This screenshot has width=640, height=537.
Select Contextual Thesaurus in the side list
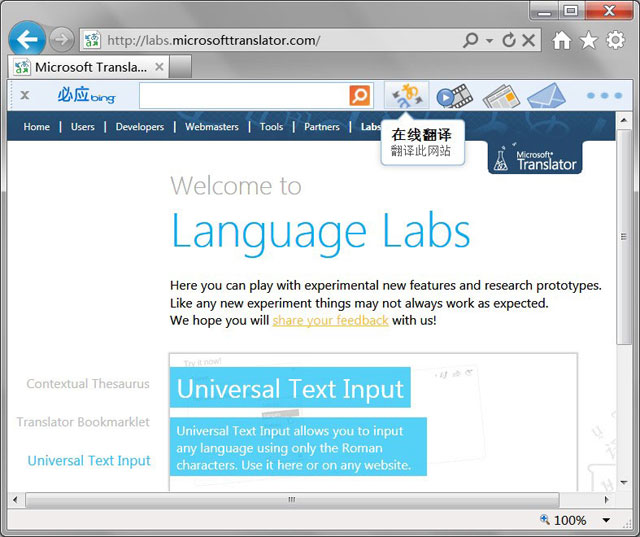pyautogui.click(x=88, y=384)
